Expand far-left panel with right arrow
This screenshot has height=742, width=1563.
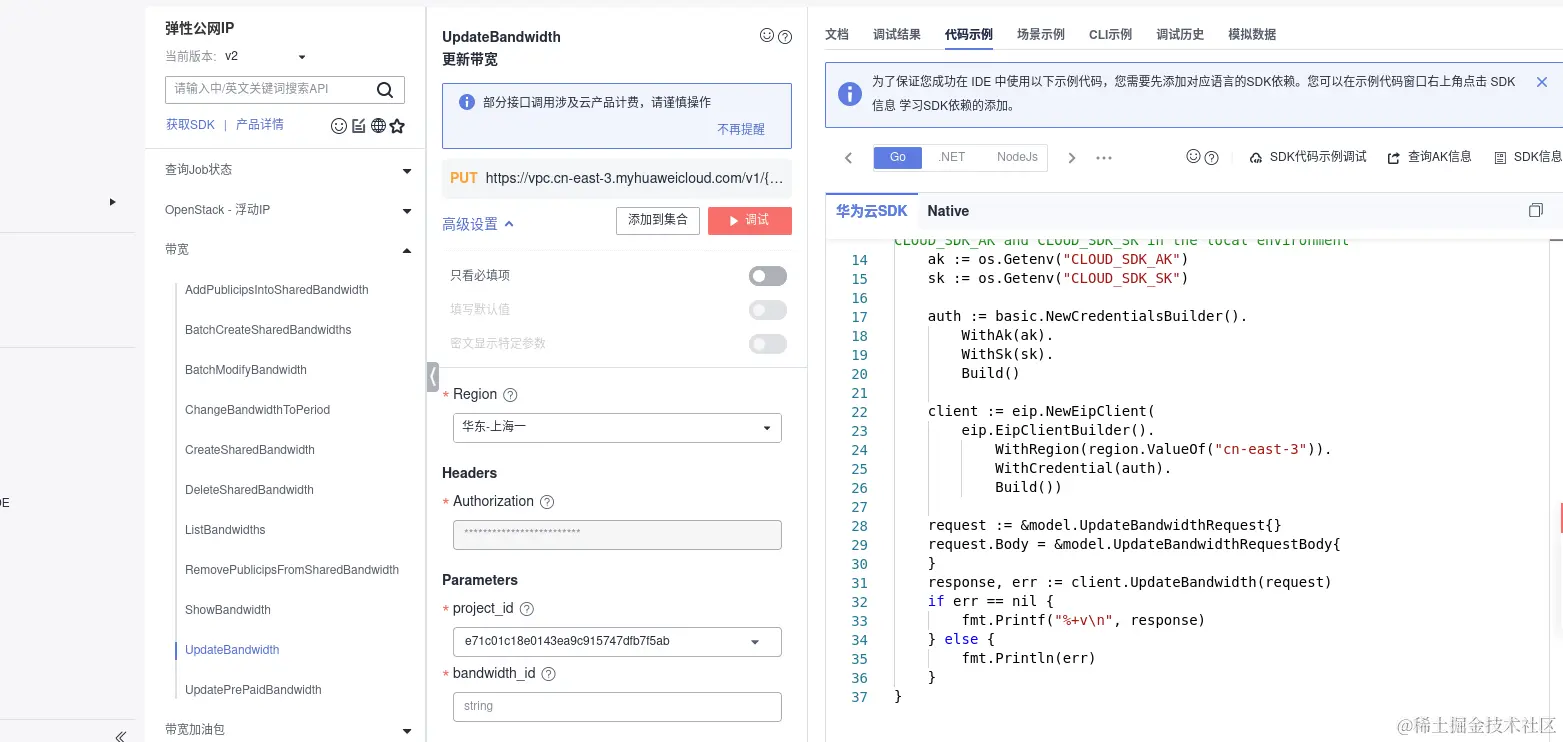pyautogui.click(x=113, y=202)
